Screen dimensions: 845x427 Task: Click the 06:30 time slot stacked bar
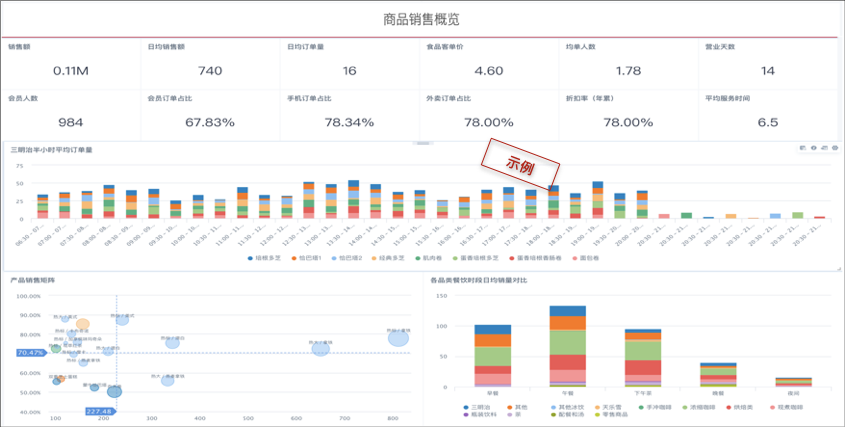click(x=43, y=207)
